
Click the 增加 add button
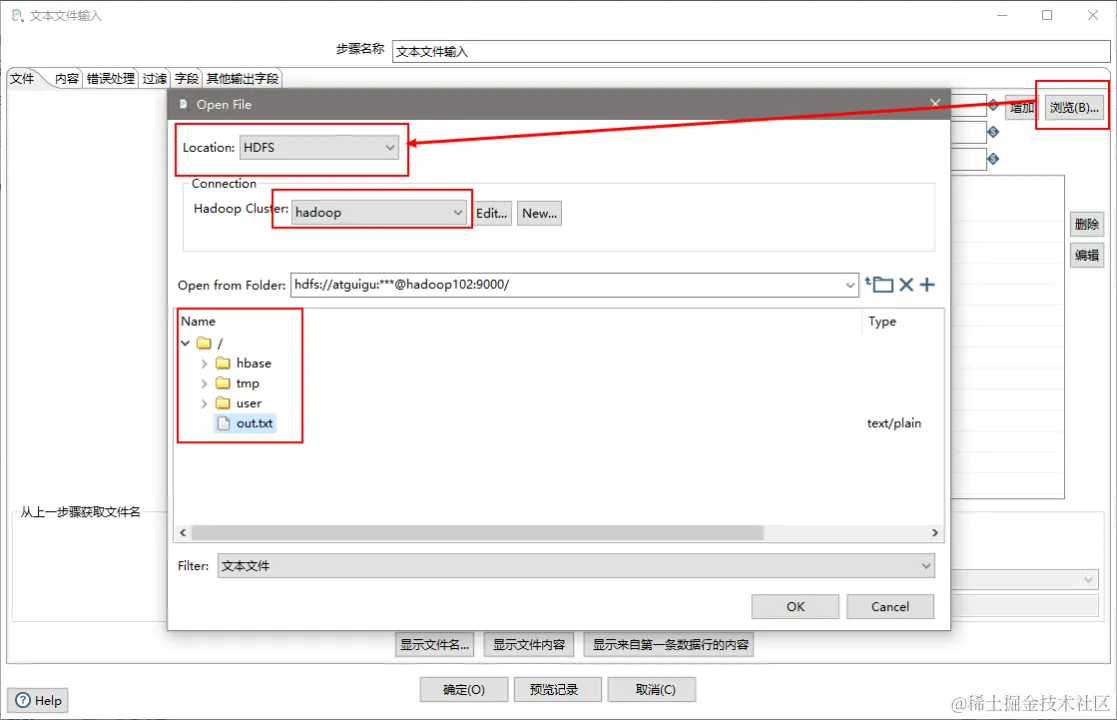coord(1020,108)
